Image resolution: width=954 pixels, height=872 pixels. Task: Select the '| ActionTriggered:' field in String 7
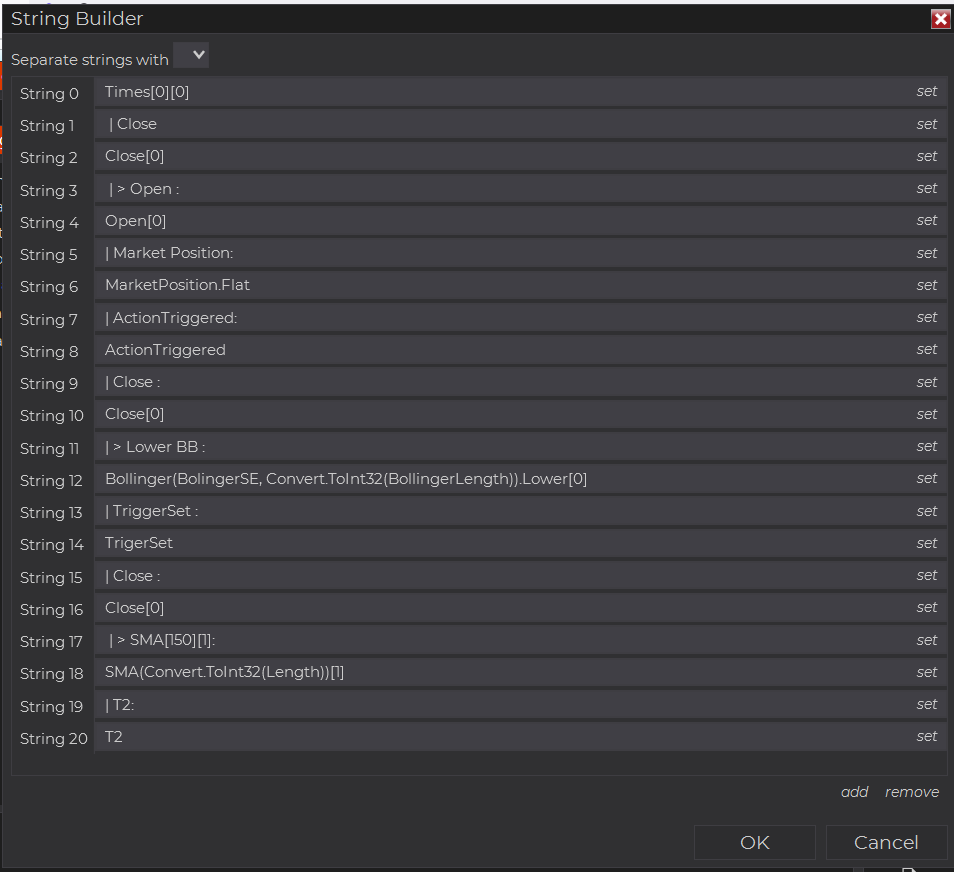(x=520, y=318)
